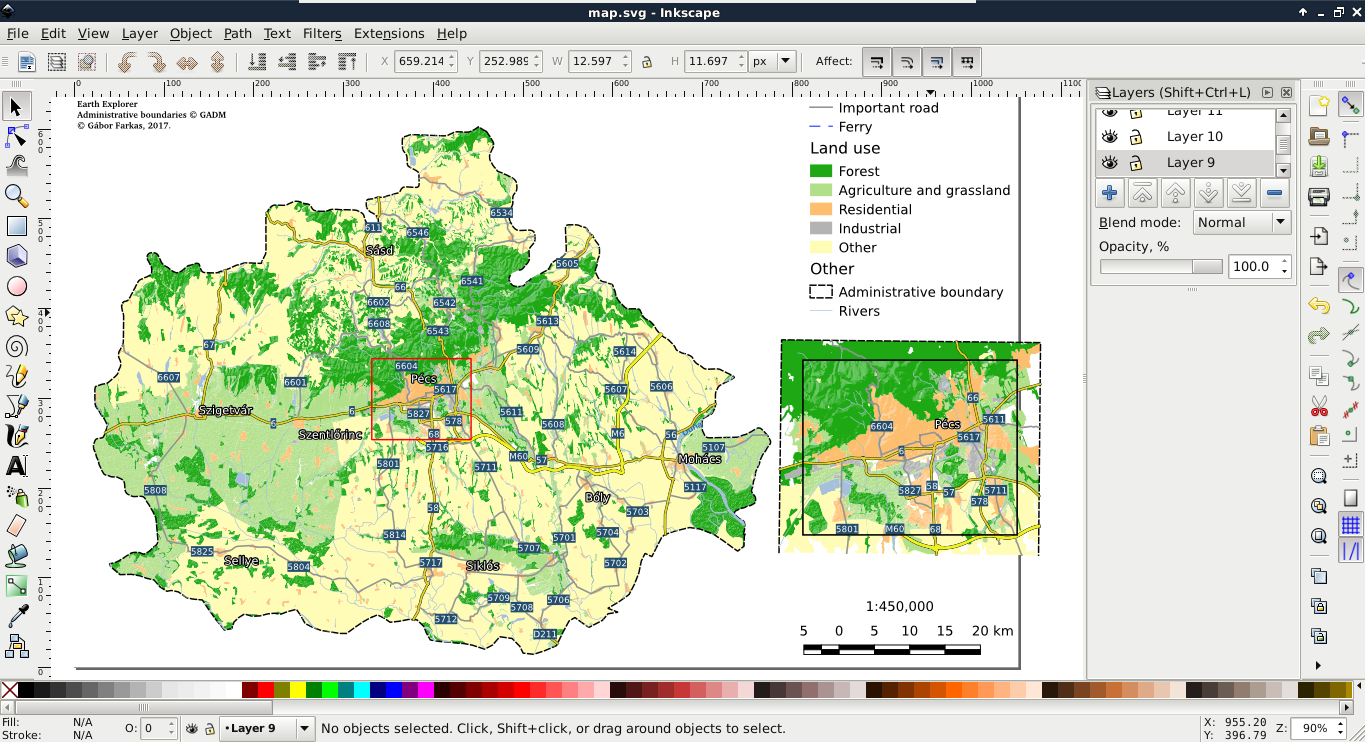
Task: Click the Print document icon
Action: (x=1319, y=196)
